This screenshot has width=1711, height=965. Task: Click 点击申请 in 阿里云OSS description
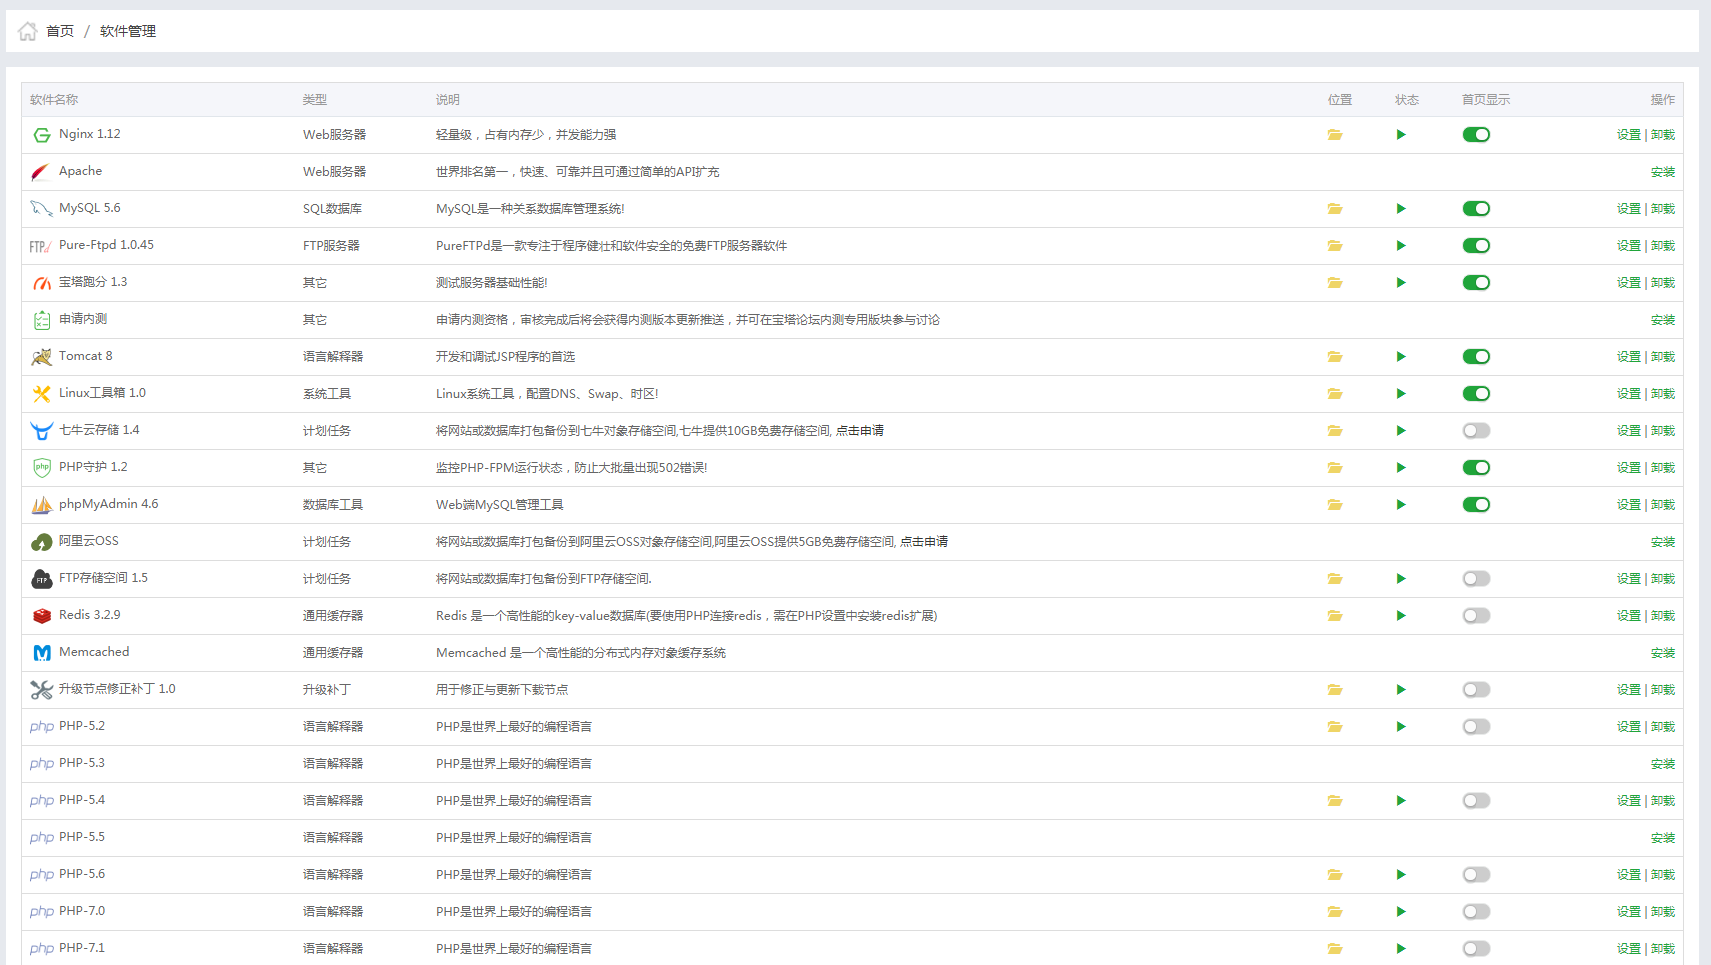coord(924,542)
